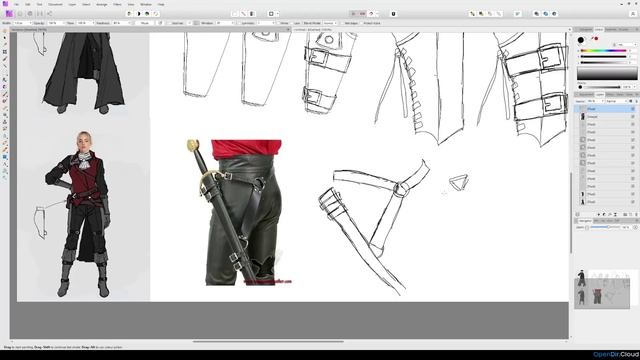
Task: Click Add Pixel Layer icon
Action: tap(631, 214)
